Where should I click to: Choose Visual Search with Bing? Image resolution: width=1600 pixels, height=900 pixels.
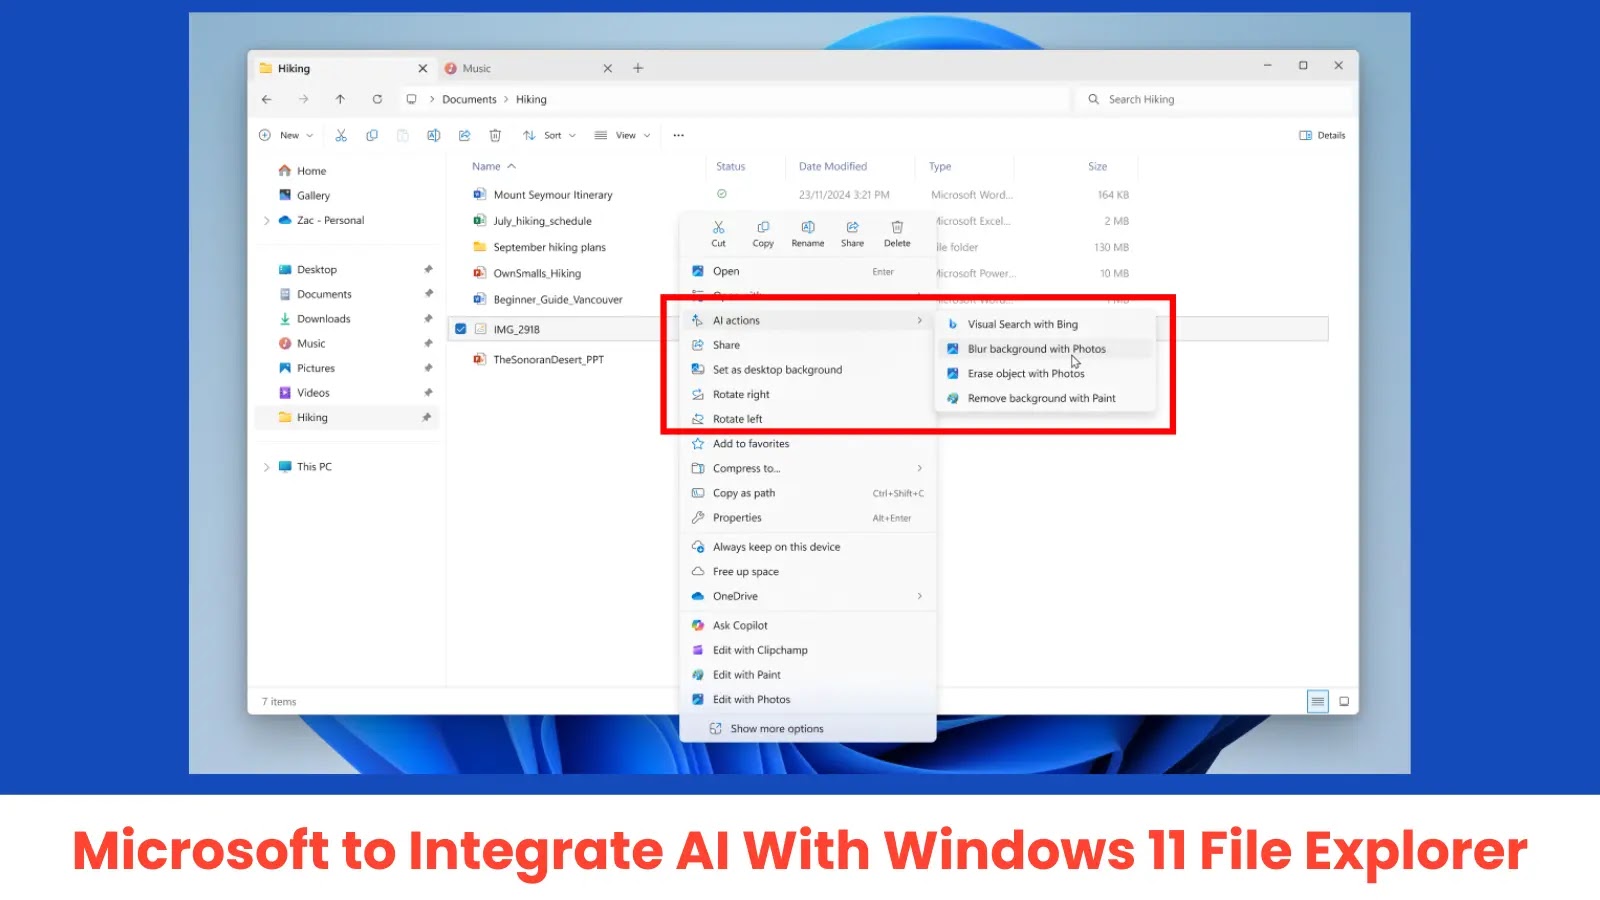[1045, 325]
